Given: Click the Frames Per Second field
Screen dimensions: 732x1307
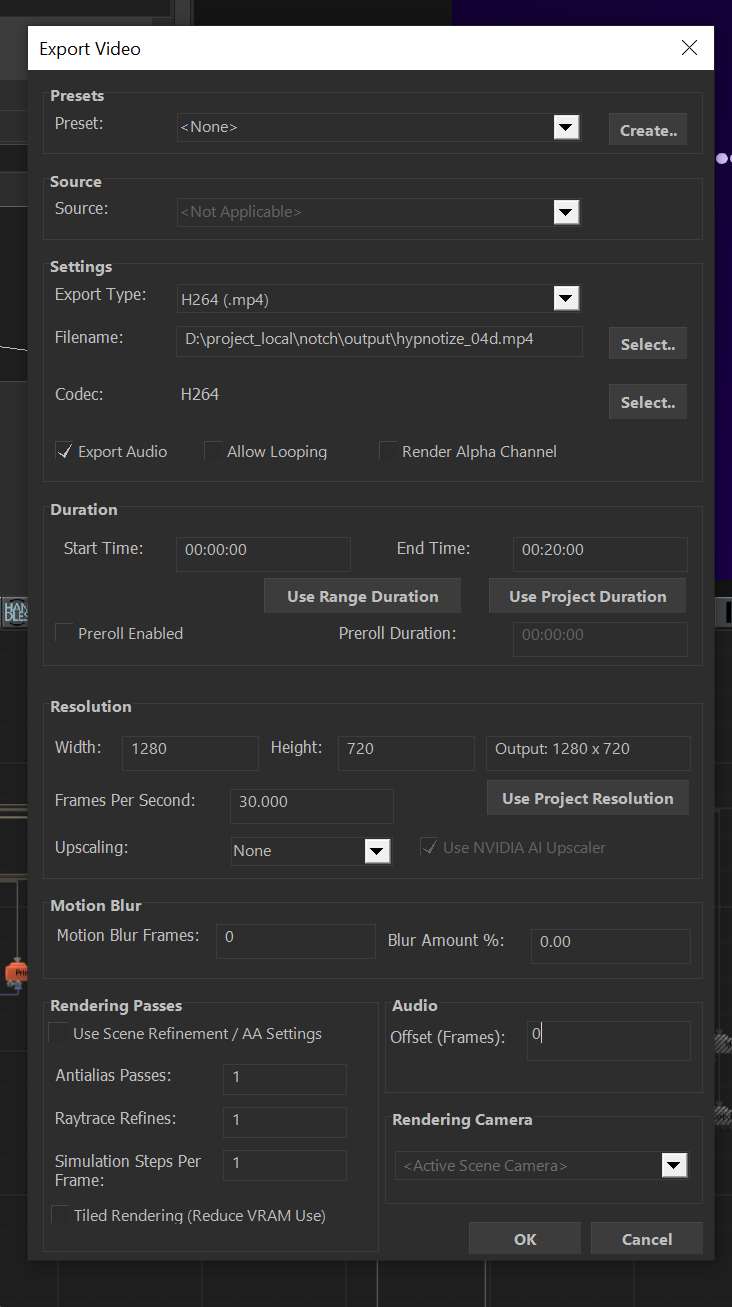Looking at the screenshot, I should (x=312, y=806).
